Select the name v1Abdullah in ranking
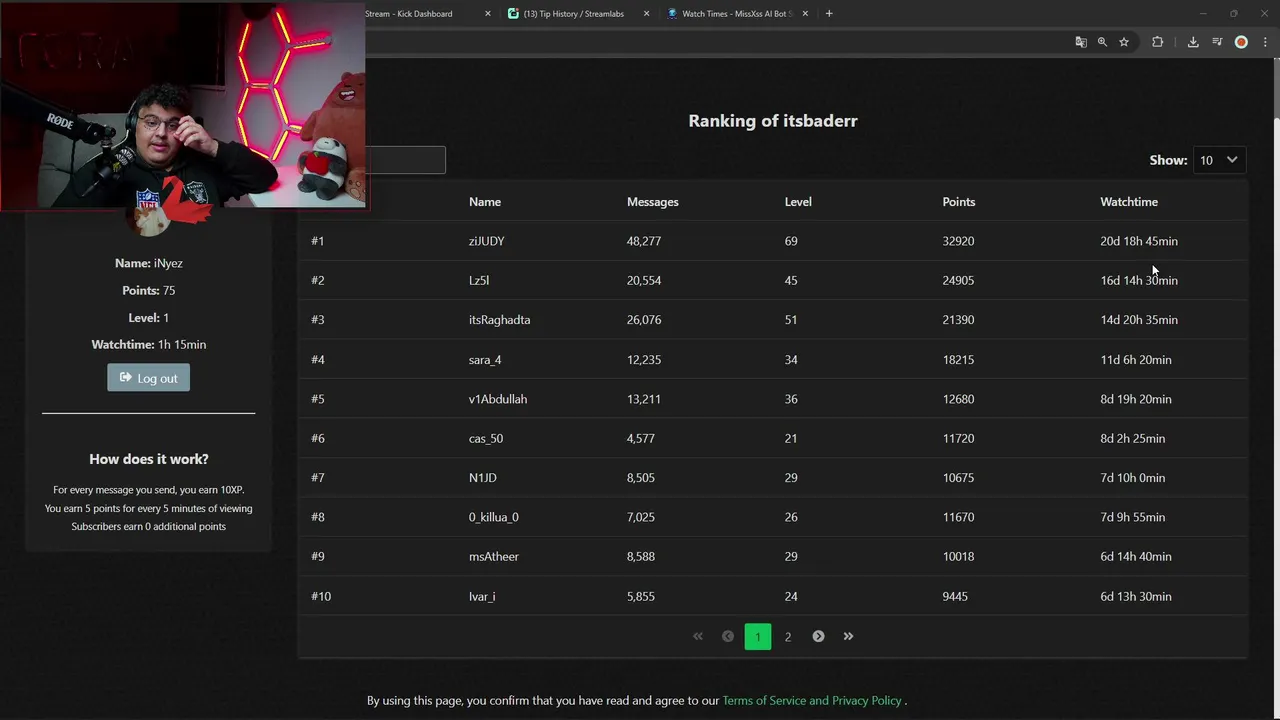 [x=498, y=399]
